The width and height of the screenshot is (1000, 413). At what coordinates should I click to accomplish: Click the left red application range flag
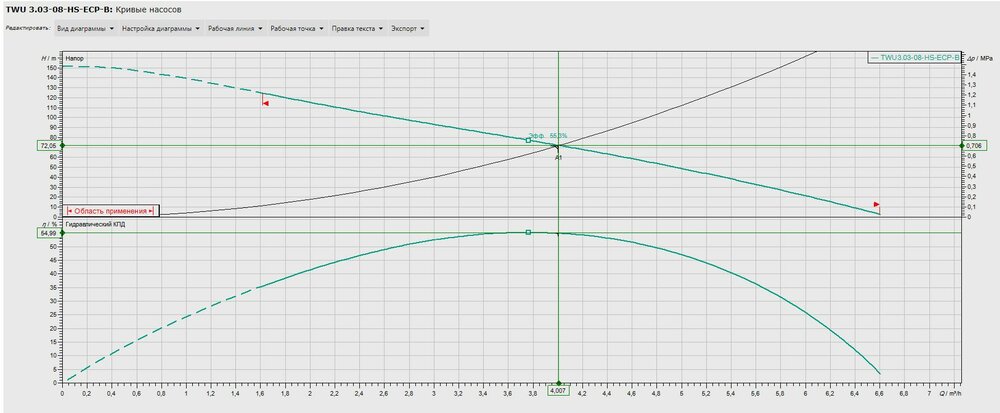click(265, 103)
